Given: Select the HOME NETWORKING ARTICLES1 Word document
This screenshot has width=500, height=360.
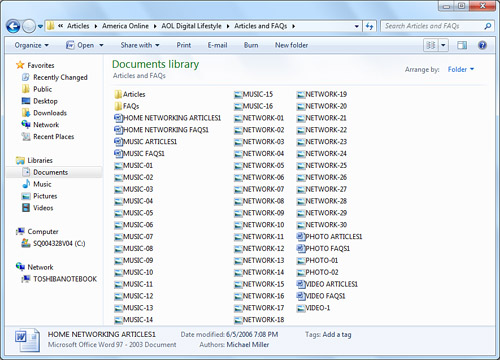Looking at the screenshot, I should pyautogui.click(x=167, y=118).
